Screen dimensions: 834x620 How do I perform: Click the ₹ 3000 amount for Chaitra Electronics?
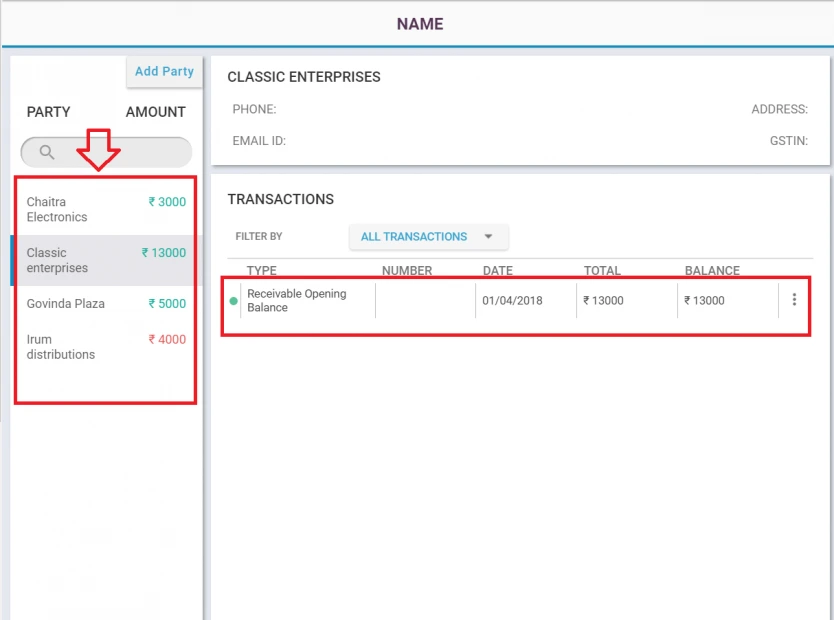(167, 202)
